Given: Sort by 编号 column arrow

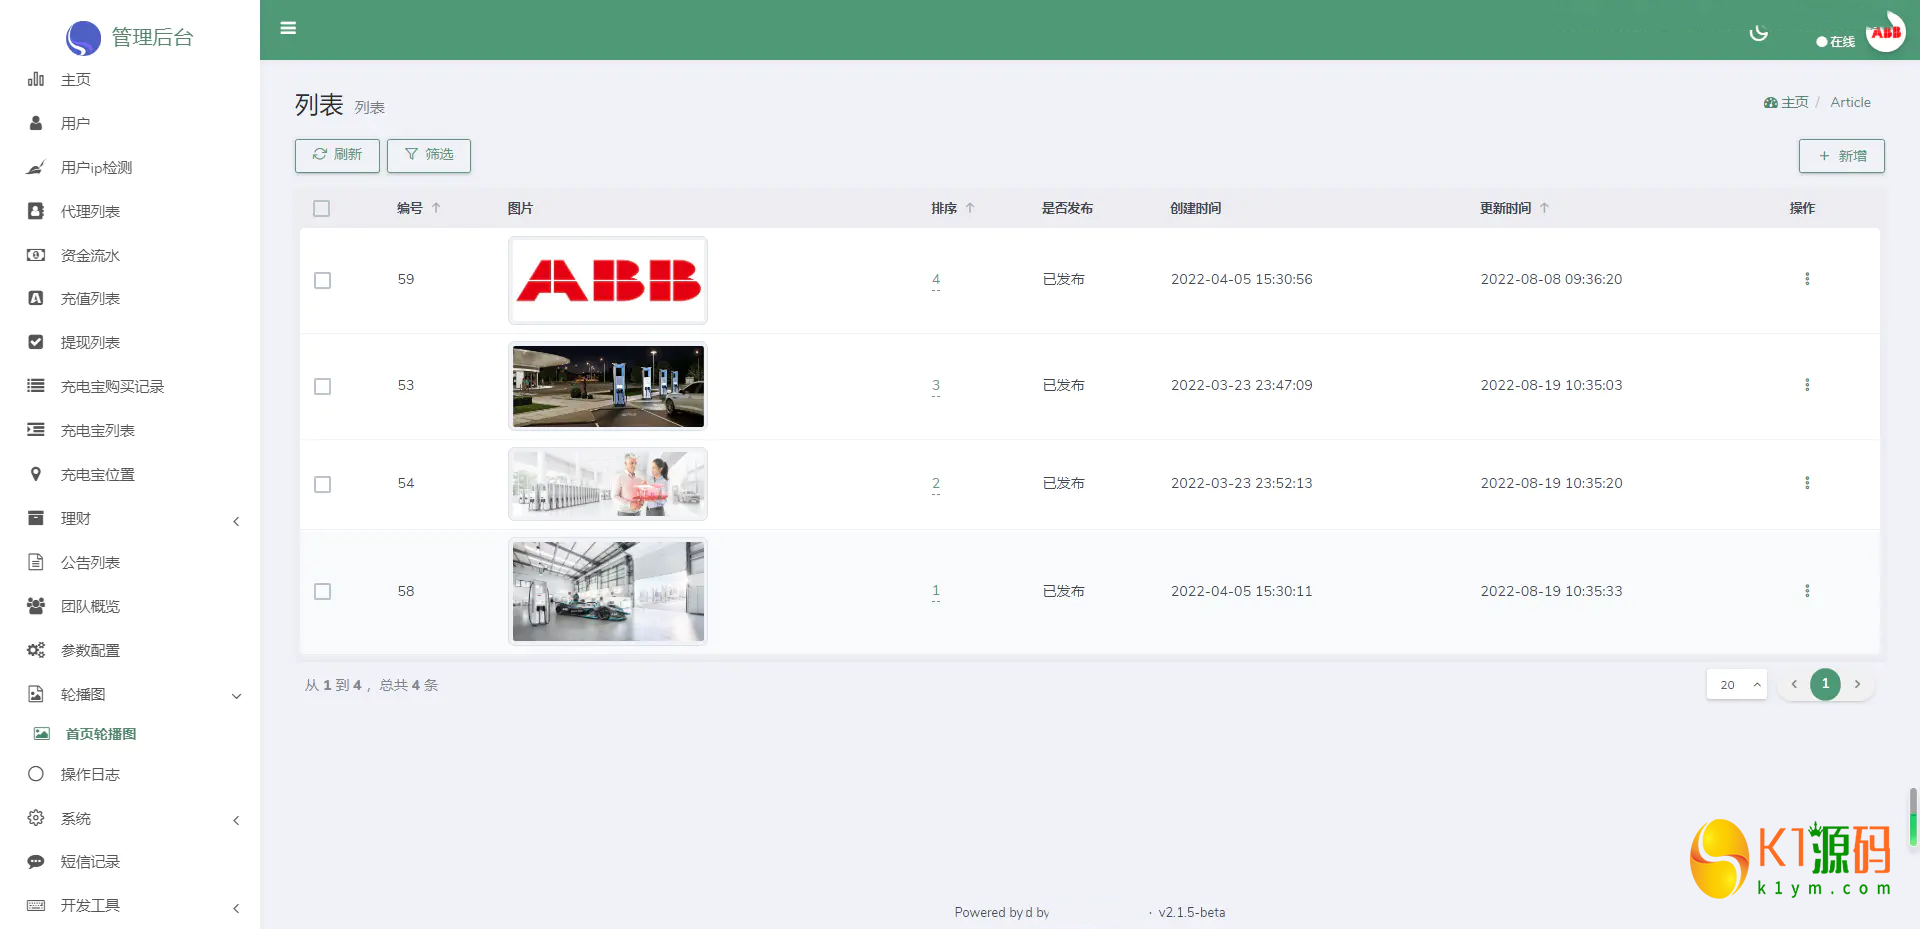Looking at the screenshot, I should (436, 208).
